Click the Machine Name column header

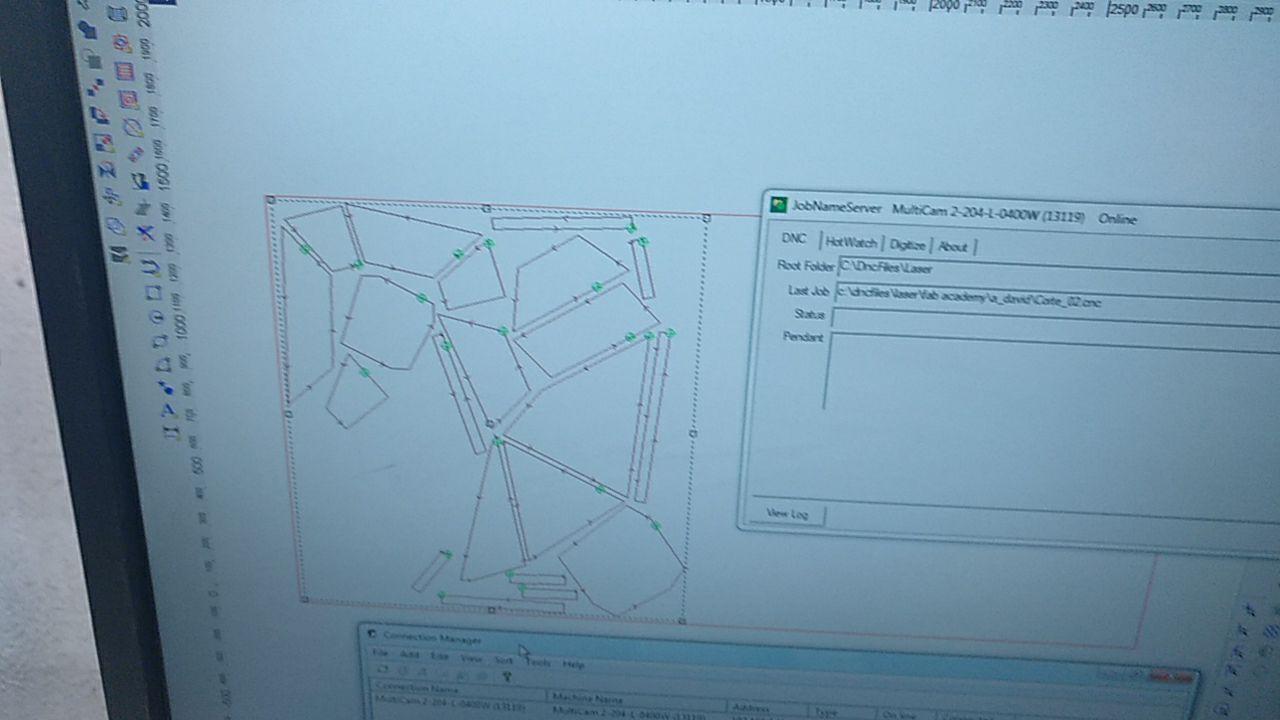[x=636, y=701]
